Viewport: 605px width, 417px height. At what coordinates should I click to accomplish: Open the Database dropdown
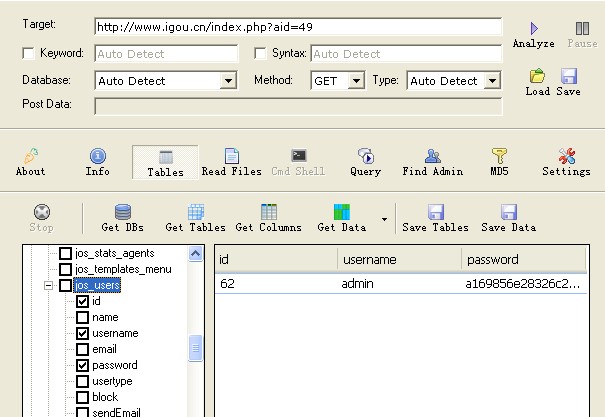228,81
